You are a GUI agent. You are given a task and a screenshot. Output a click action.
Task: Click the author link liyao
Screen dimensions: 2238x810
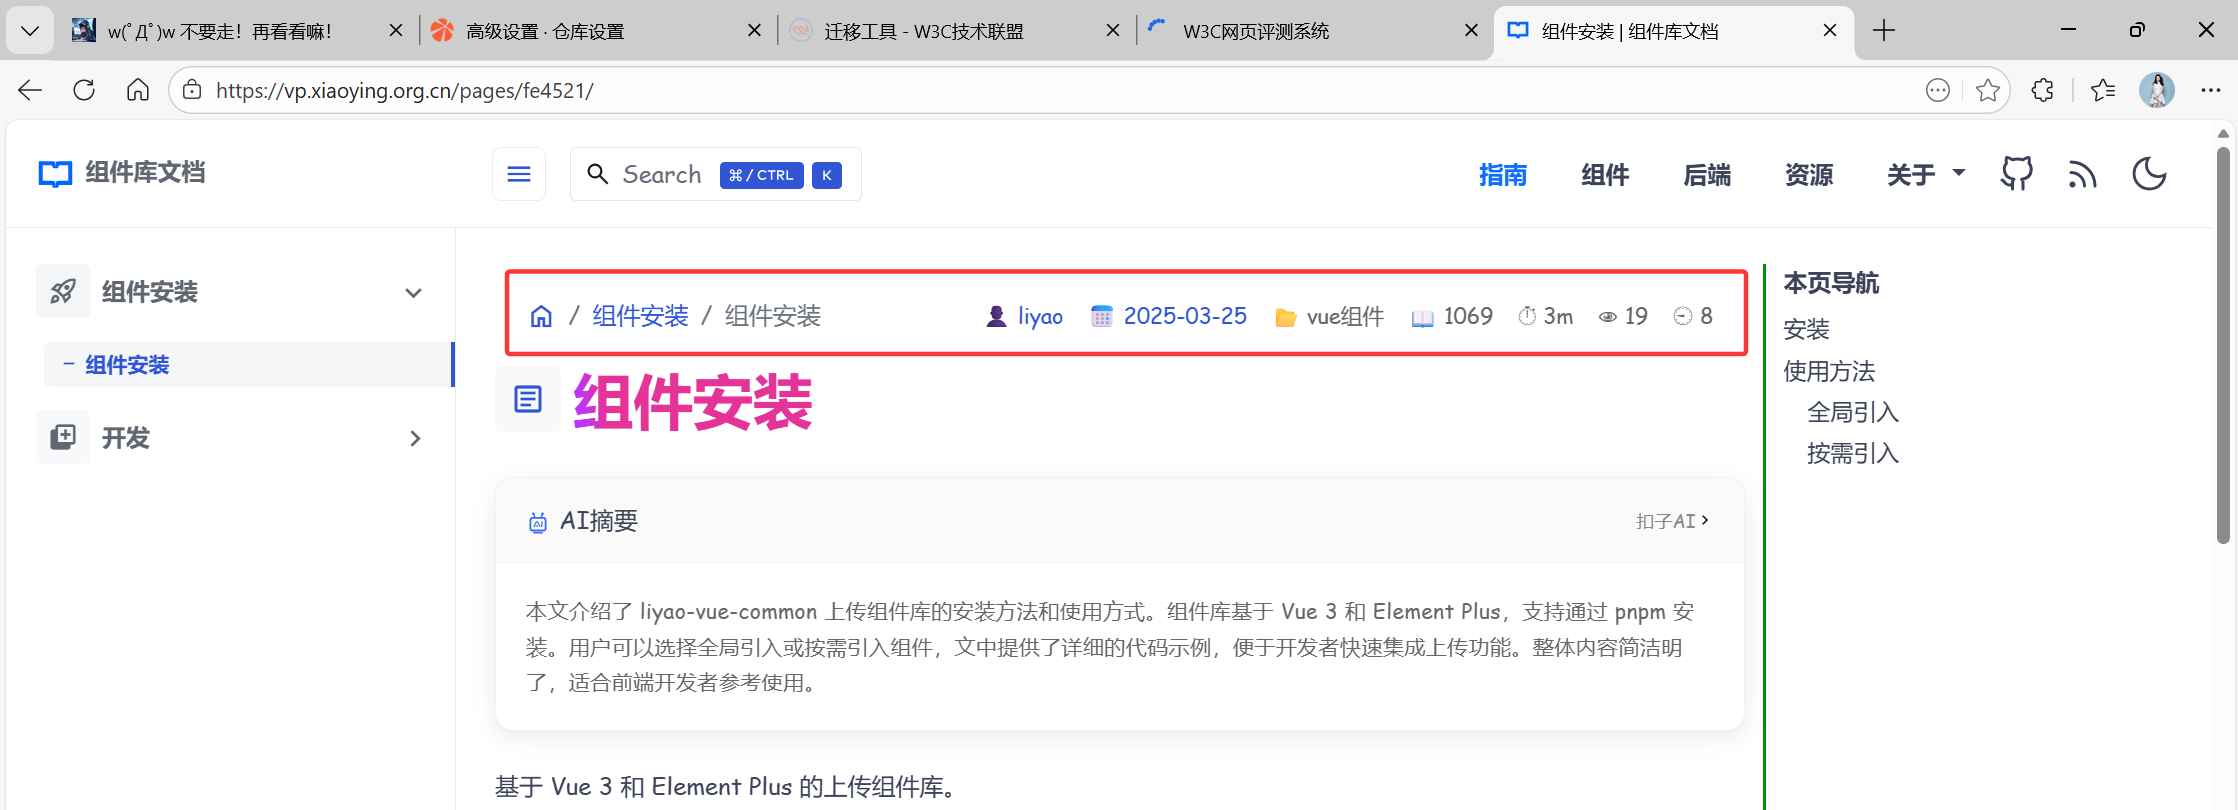[x=1040, y=316]
